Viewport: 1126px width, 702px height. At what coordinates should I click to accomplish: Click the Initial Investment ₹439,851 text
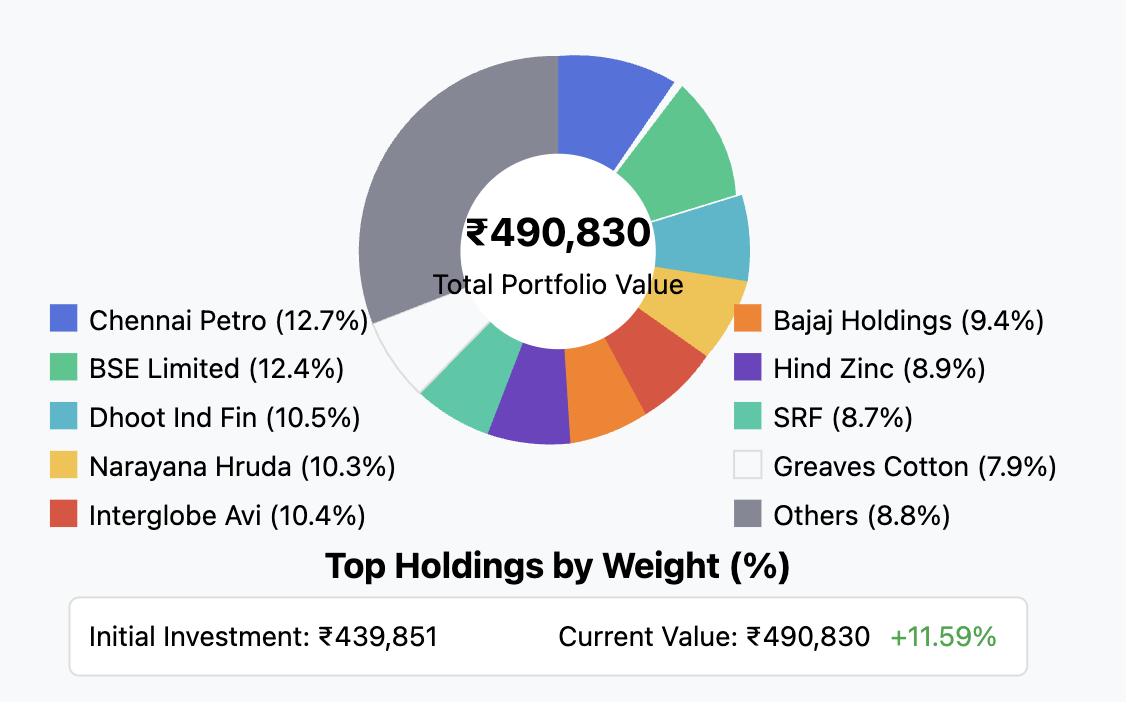263,637
